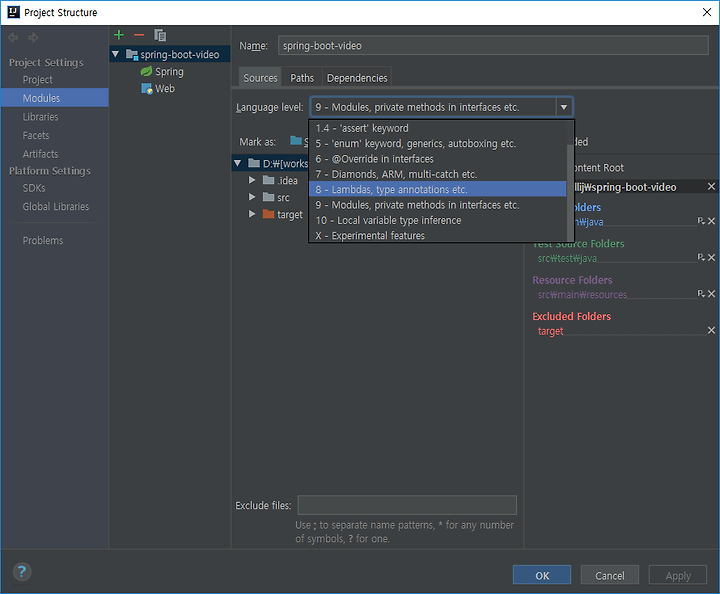Go forward with the right arrow icon
This screenshot has width=720, height=594.
pos(33,38)
